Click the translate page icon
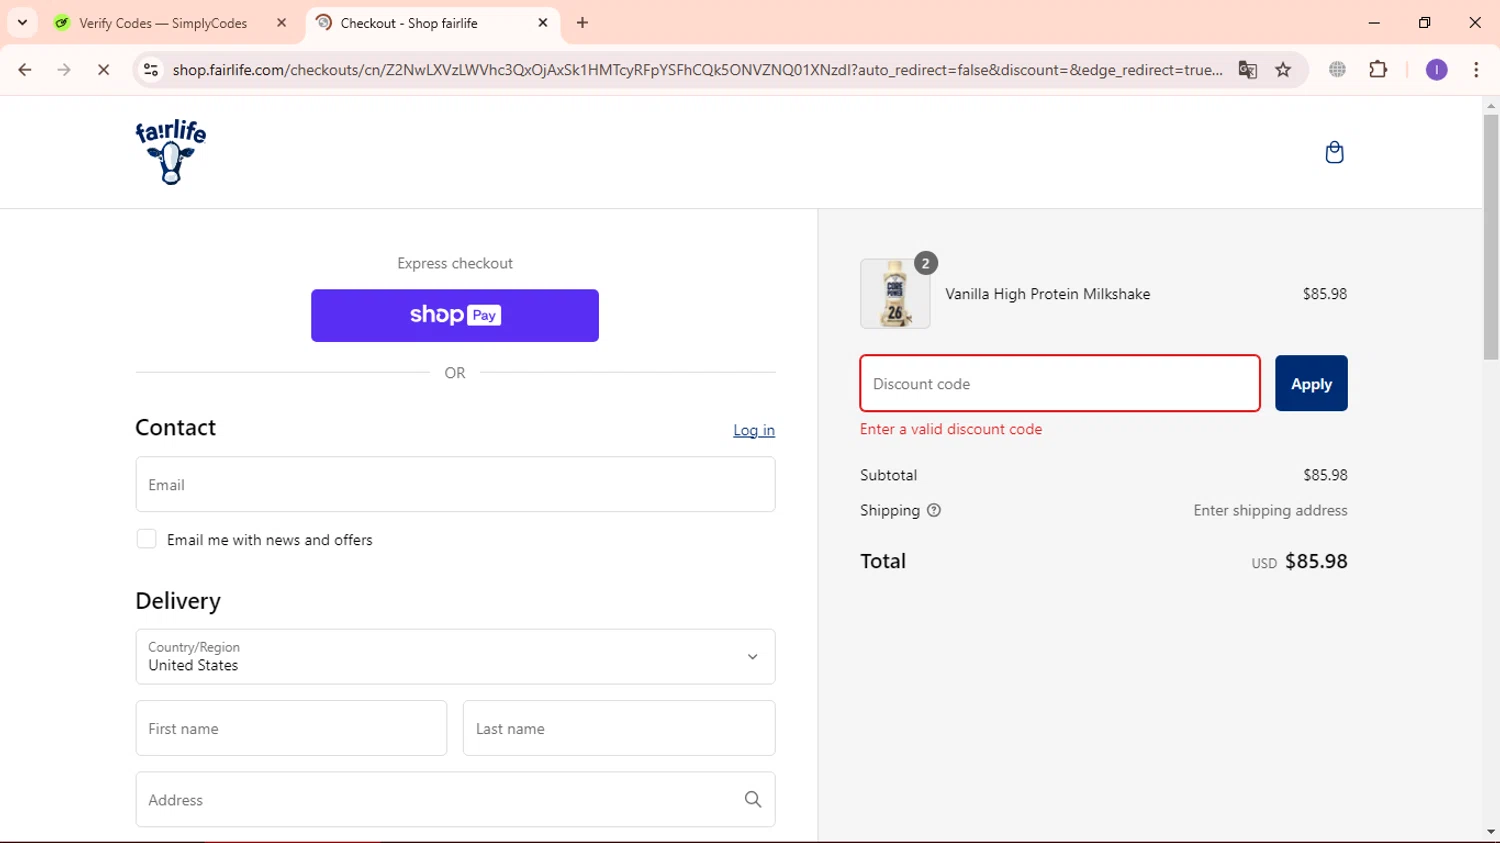 click(x=1247, y=70)
